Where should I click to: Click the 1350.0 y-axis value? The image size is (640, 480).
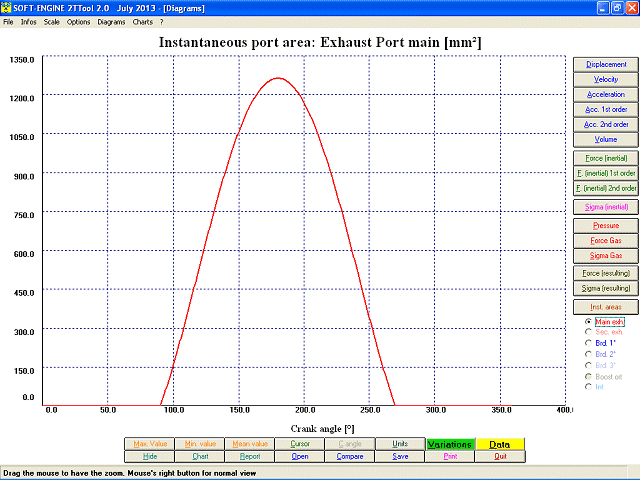22,60
